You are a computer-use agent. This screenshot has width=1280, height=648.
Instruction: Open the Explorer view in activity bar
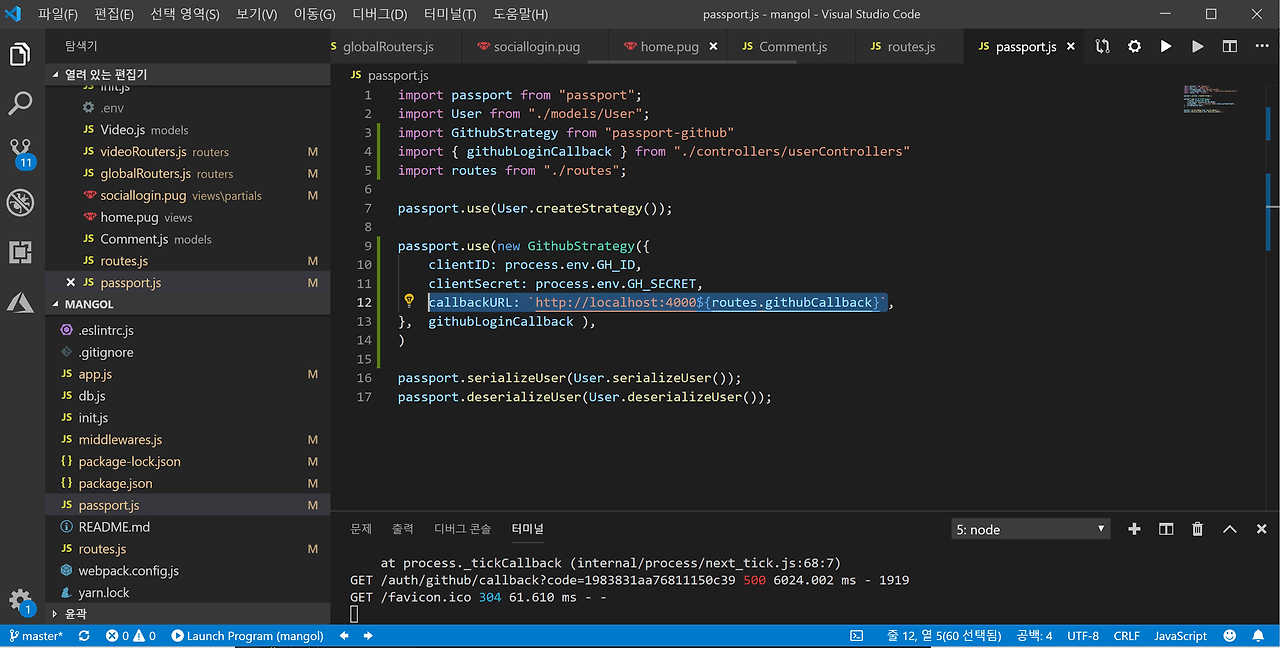coord(20,54)
